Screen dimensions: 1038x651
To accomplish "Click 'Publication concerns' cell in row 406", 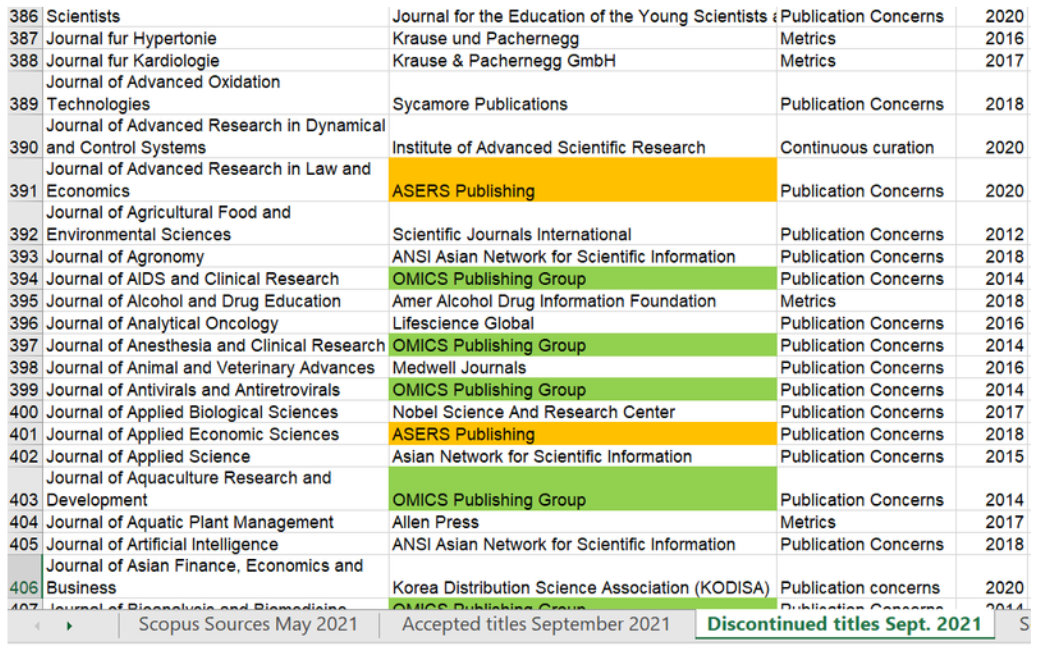I will (866, 577).
